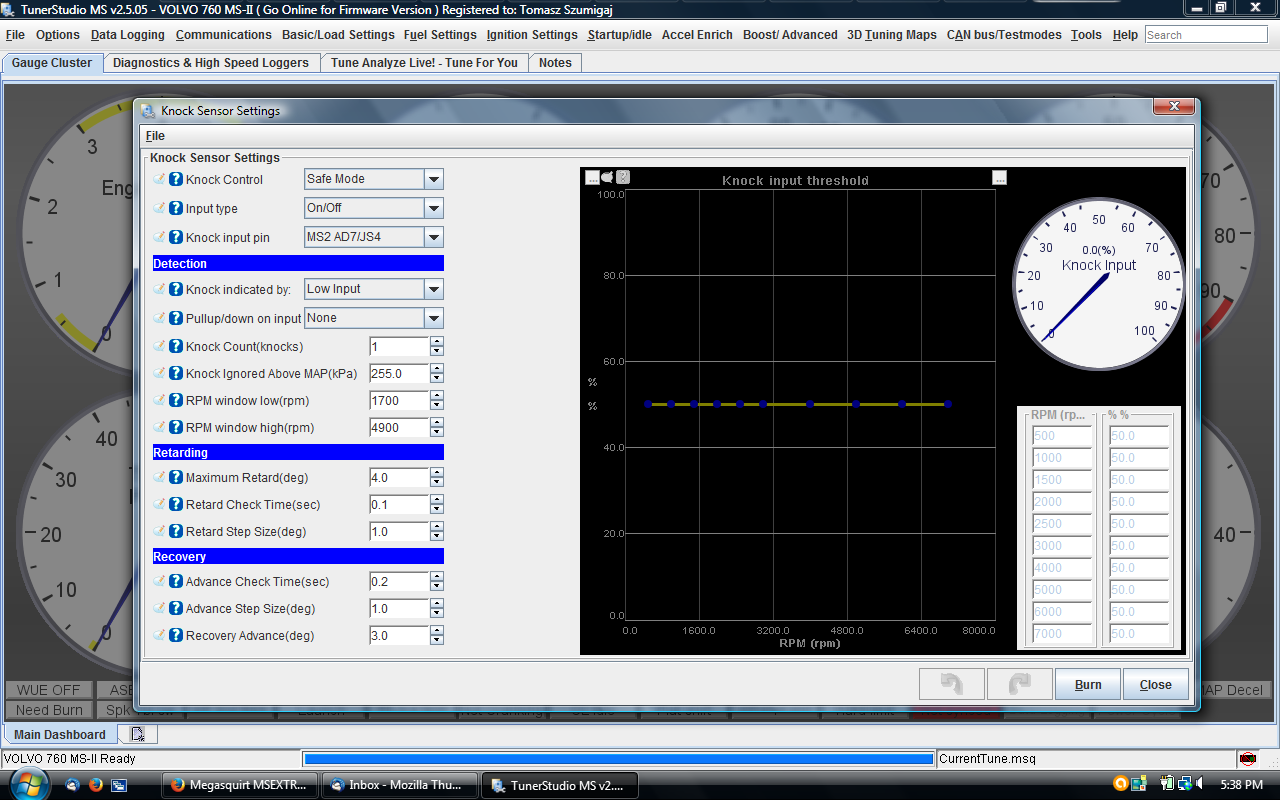The width and height of the screenshot is (1280, 800).
Task: Click the Close button in dialog
Action: click(x=1155, y=685)
